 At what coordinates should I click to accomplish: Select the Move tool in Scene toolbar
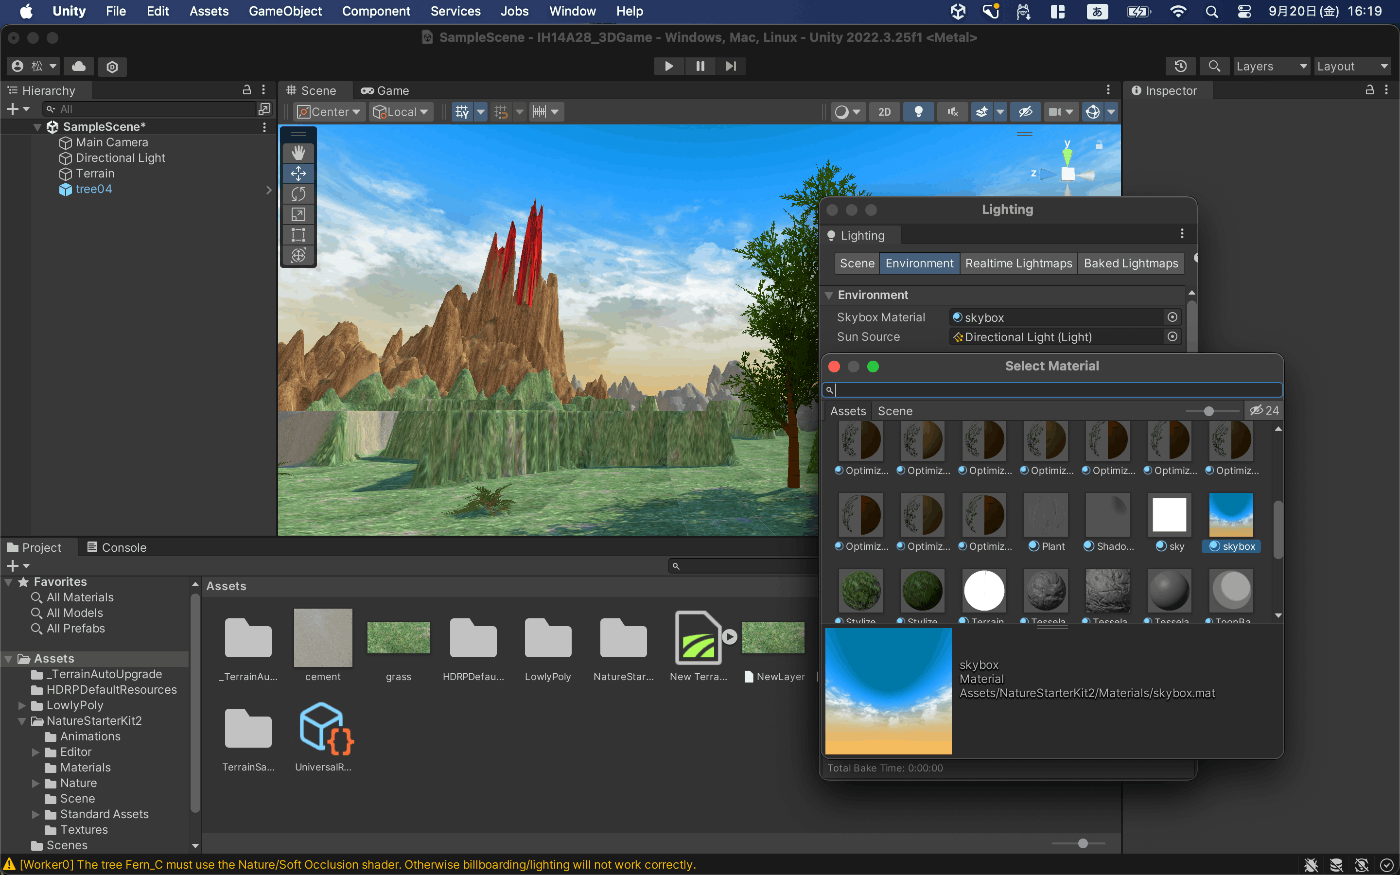coord(298,173)
